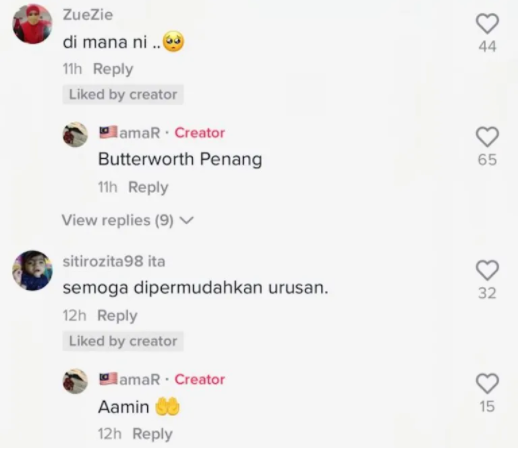This screenshot has height=451, width=518.
Task: Click the chevron next to View replies
Action: point(187,220)
